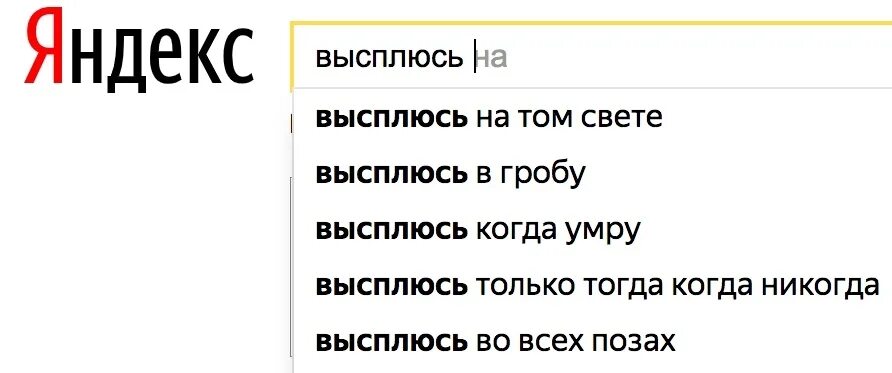Click the words только тогда когда никогда
Screen dimensions: 892x373
(x=678, y=286)
